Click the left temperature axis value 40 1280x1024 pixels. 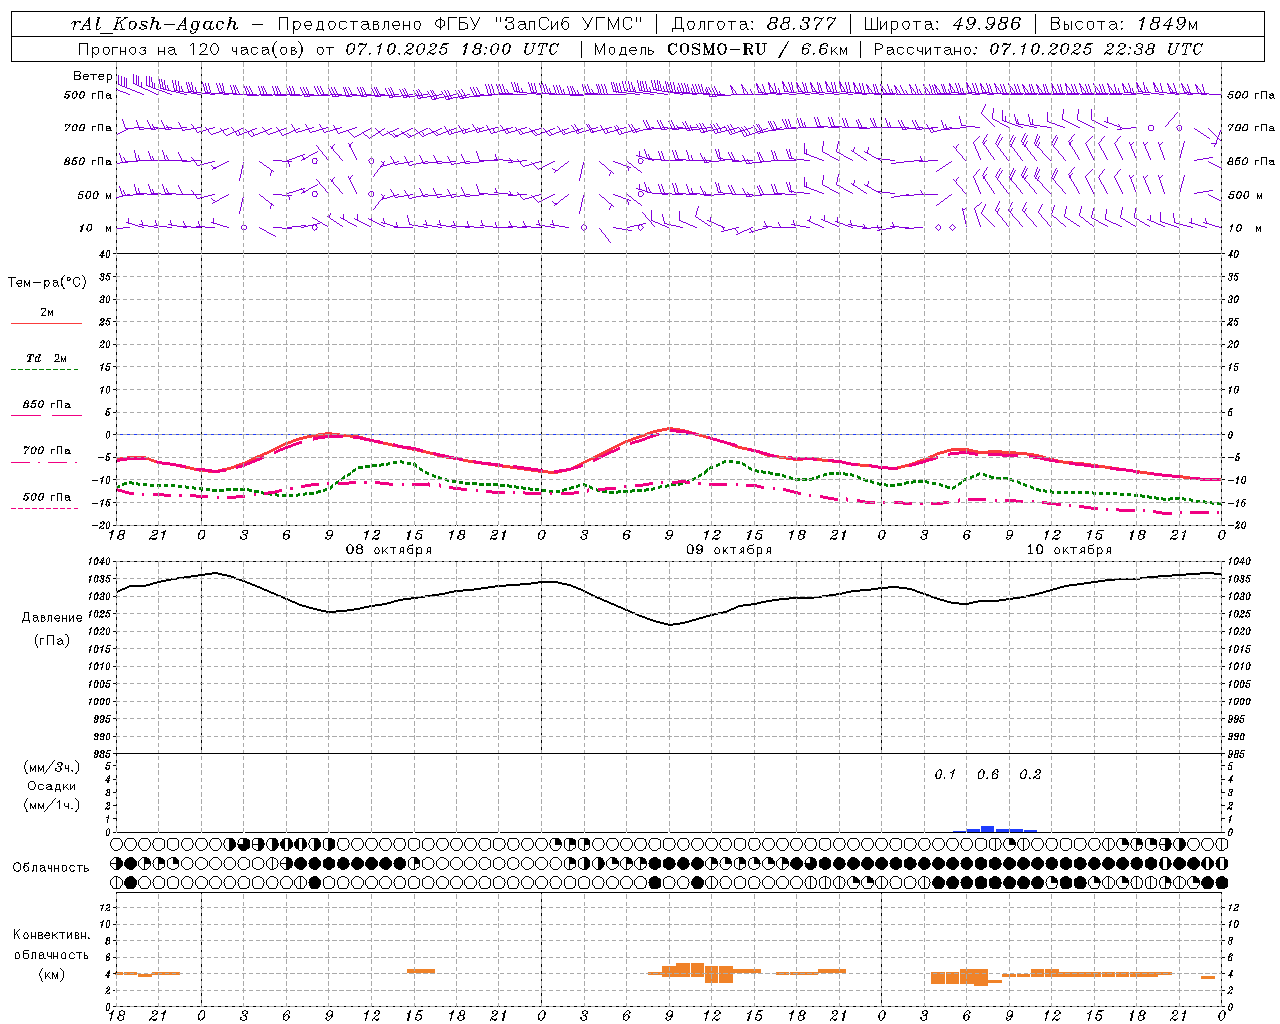(x=106, y=254)
